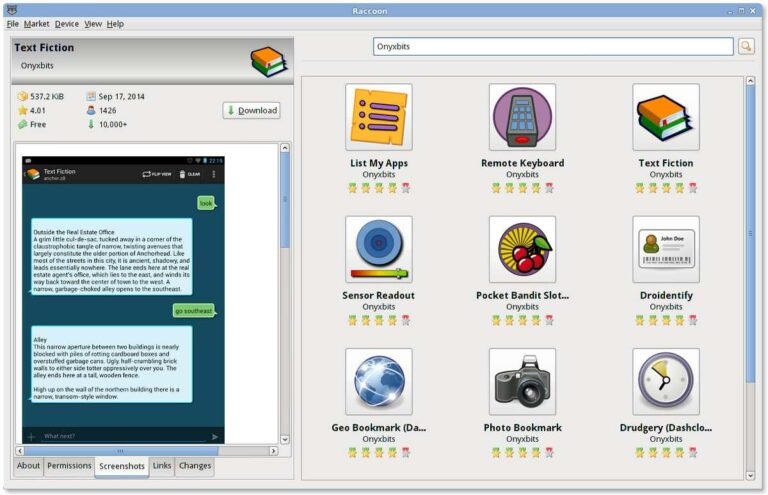Select the Droidentify ID card icon
This screenshot has height=495, width=768.
point(666,249)
